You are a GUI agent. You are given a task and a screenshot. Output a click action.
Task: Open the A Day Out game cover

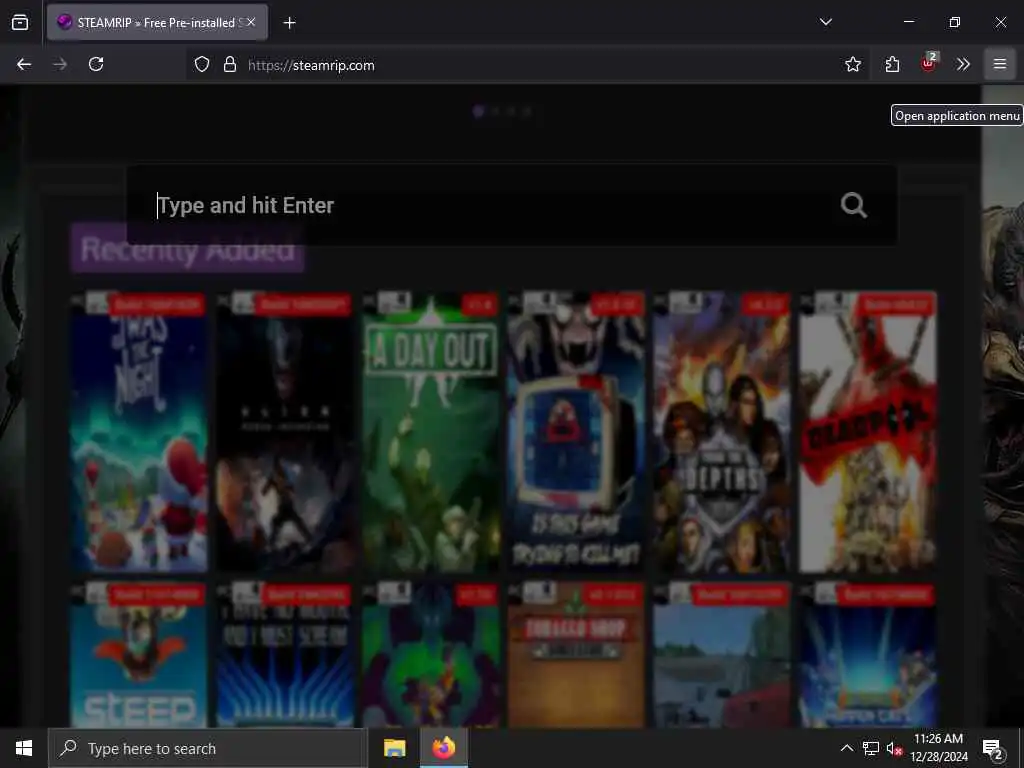coord(431,432)
